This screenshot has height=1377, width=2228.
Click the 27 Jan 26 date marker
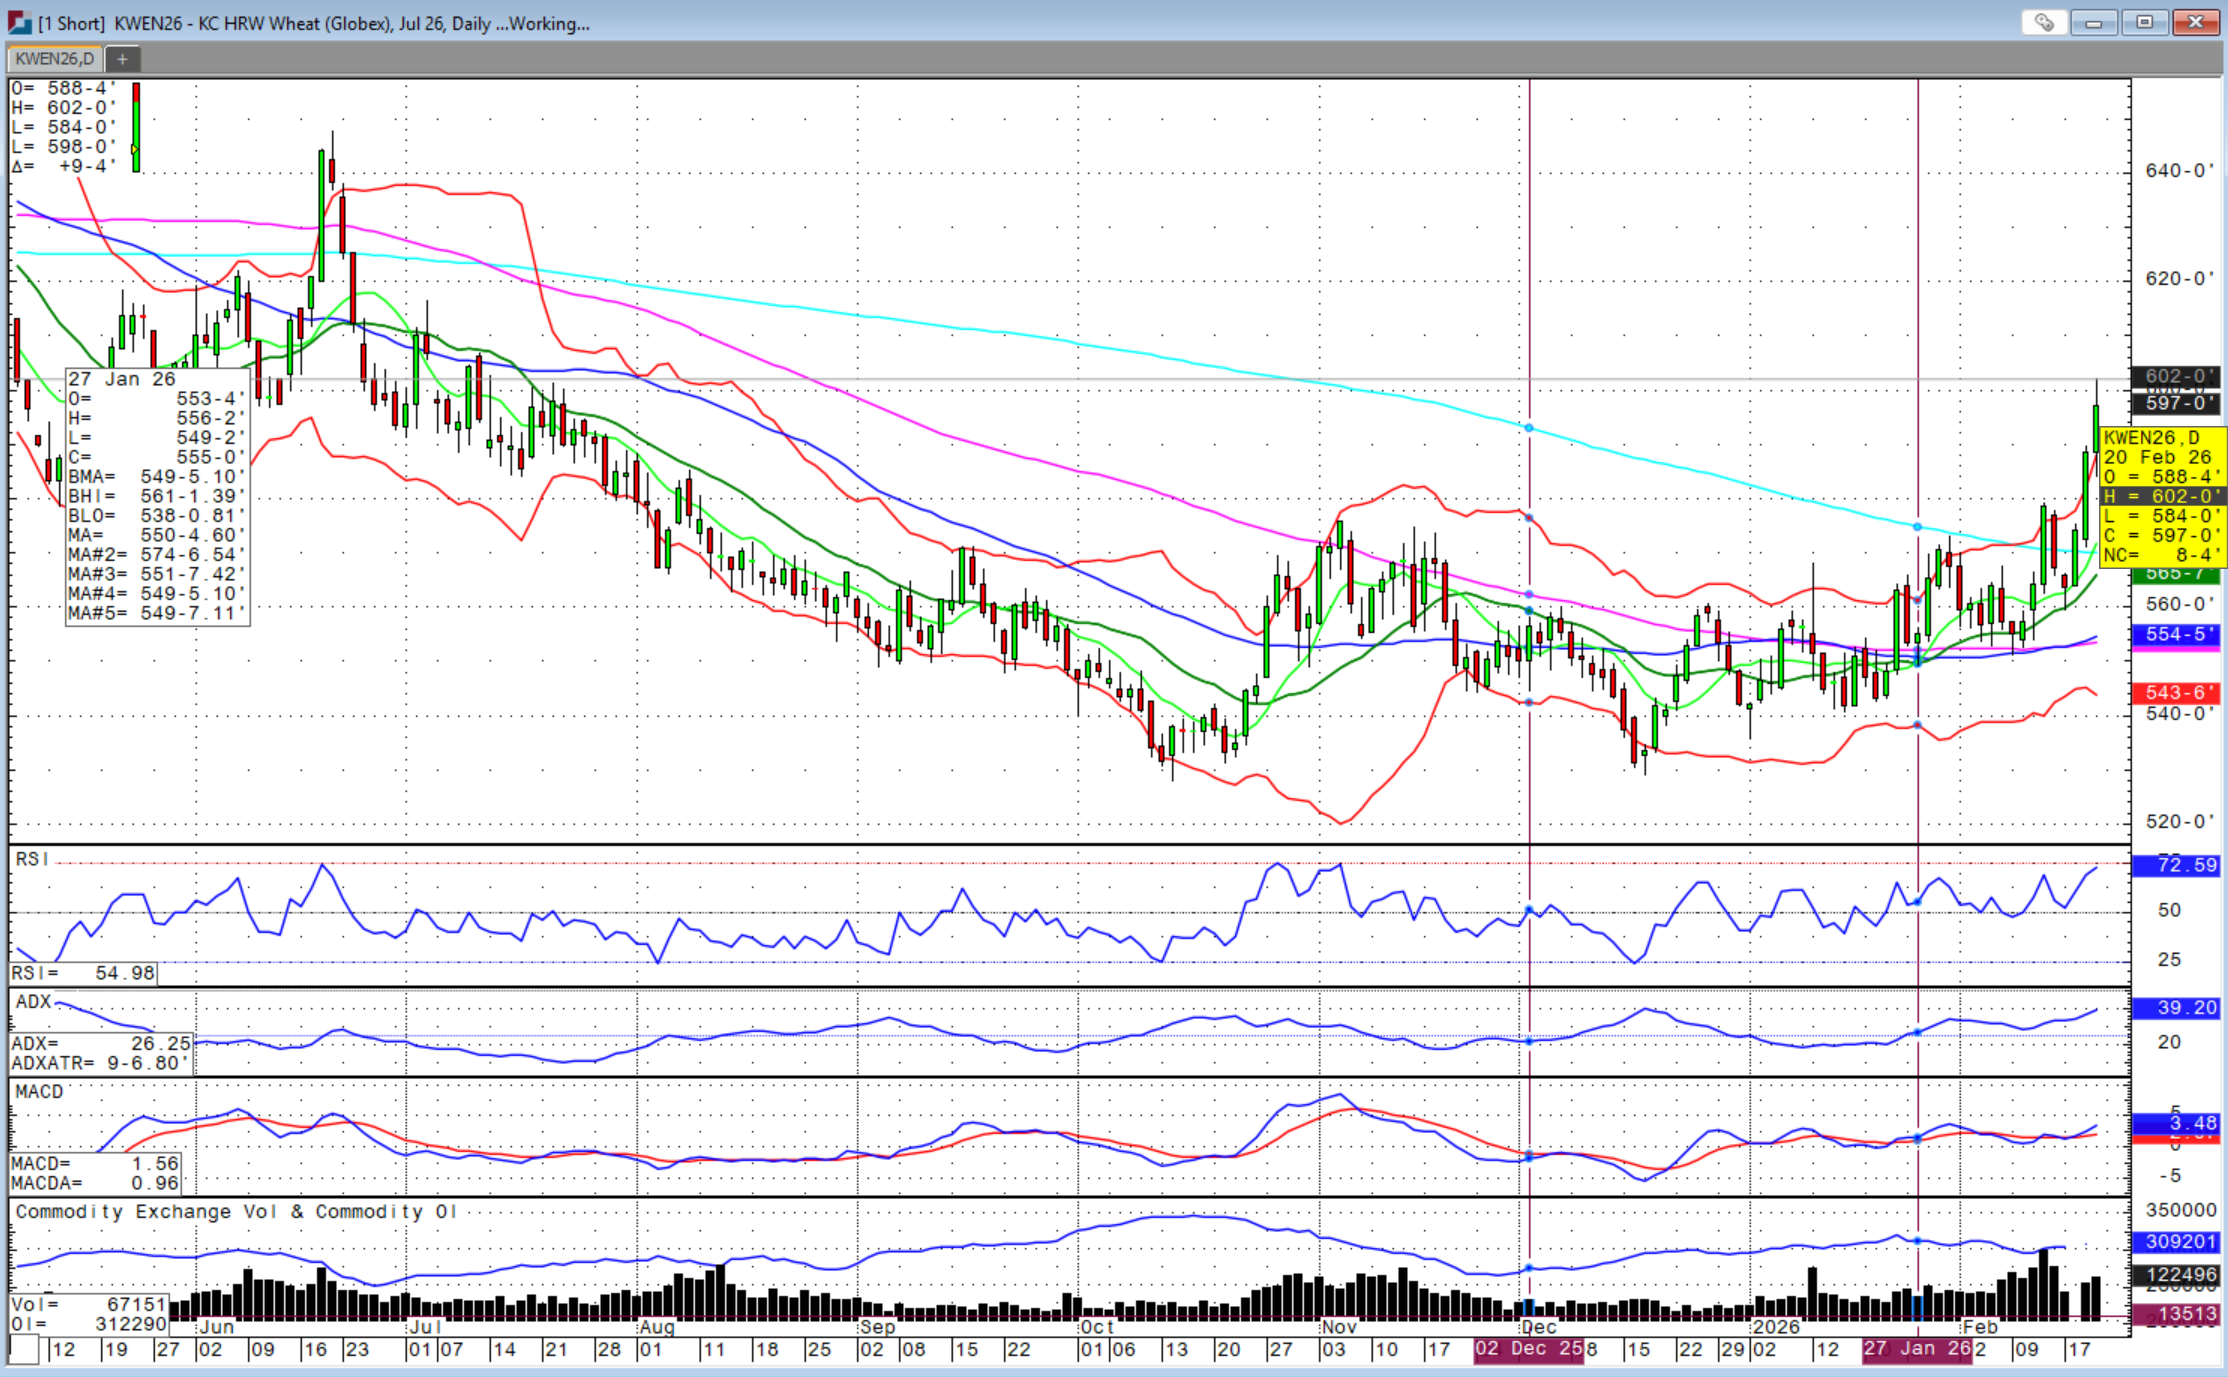pyautogui.click(x=1916, y=1349)
